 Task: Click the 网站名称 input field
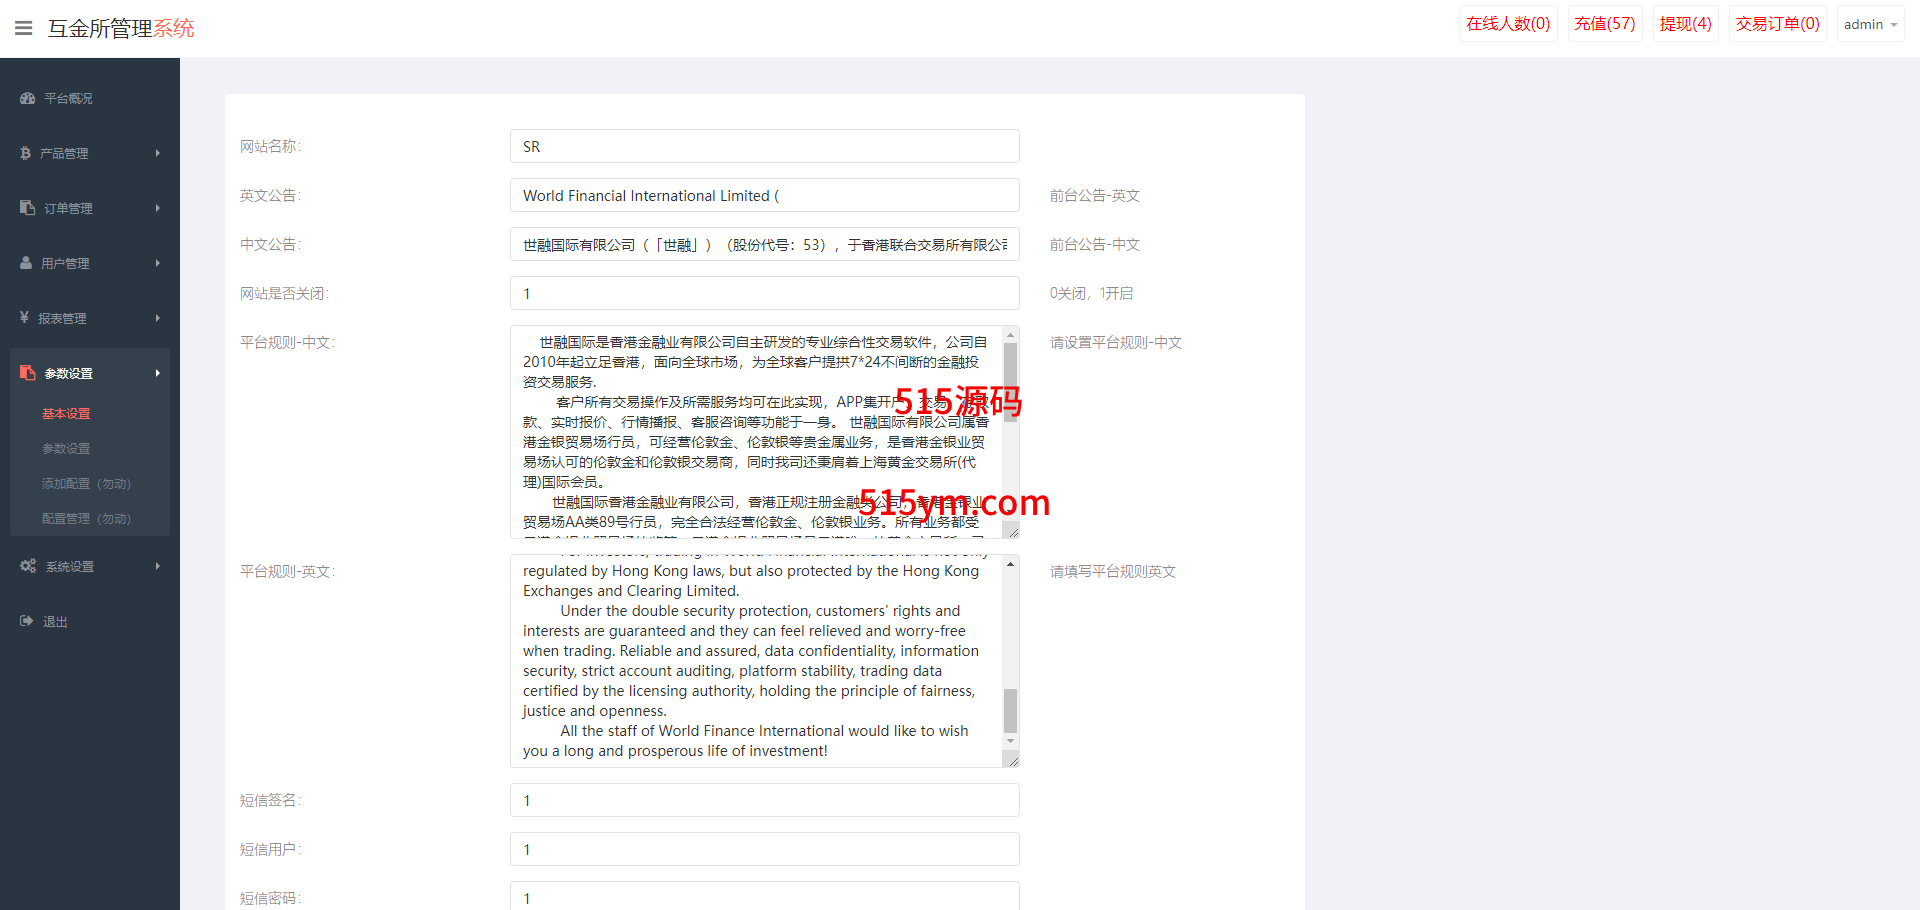tap(764, 146)
